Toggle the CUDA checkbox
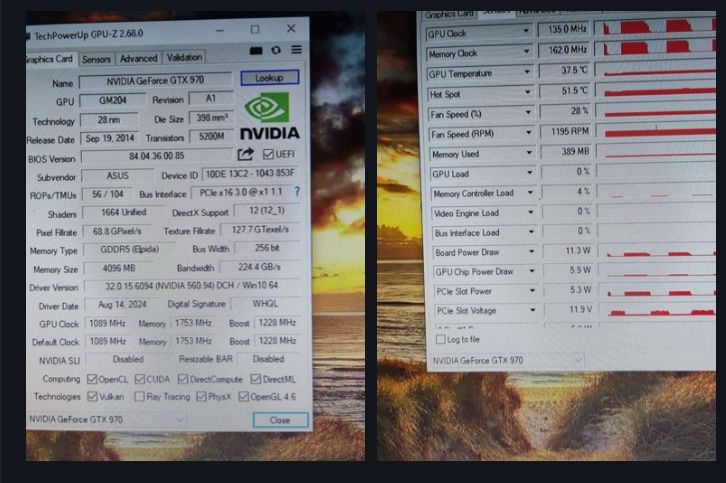This screenshot has height=483, width=726. pyautogui.click(x=140, y=379)
